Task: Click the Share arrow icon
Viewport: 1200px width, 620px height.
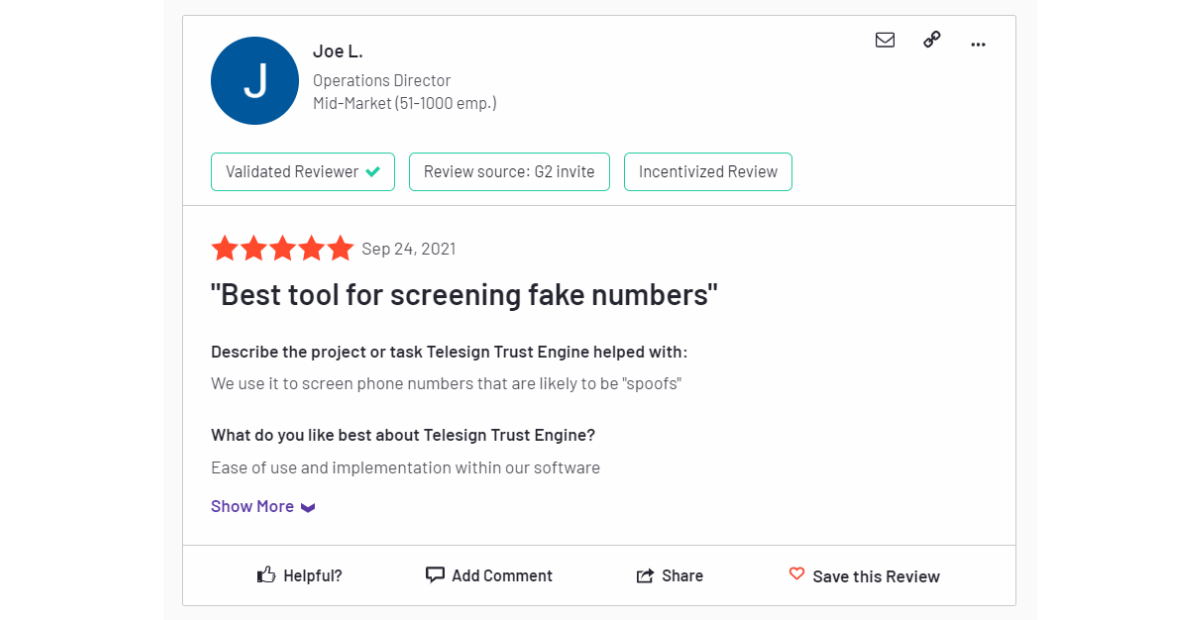Action: click(645, 576)
